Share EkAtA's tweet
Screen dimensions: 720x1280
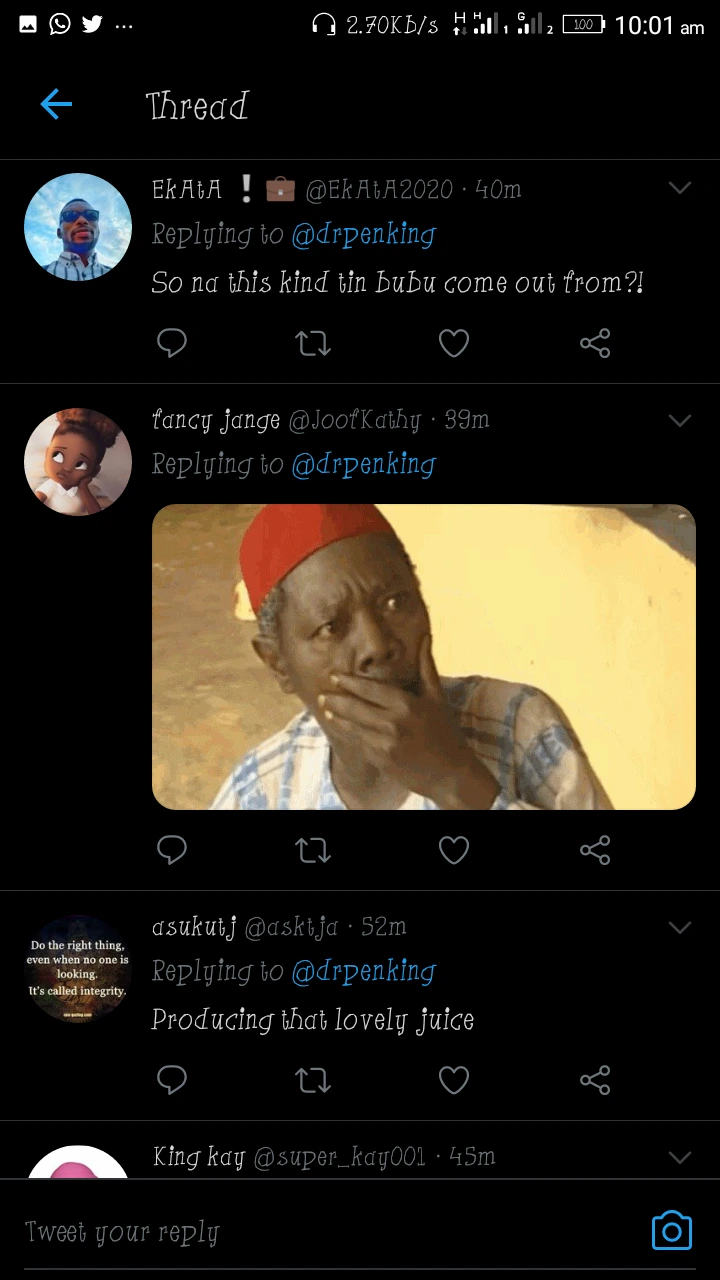[x=595, y=344]
